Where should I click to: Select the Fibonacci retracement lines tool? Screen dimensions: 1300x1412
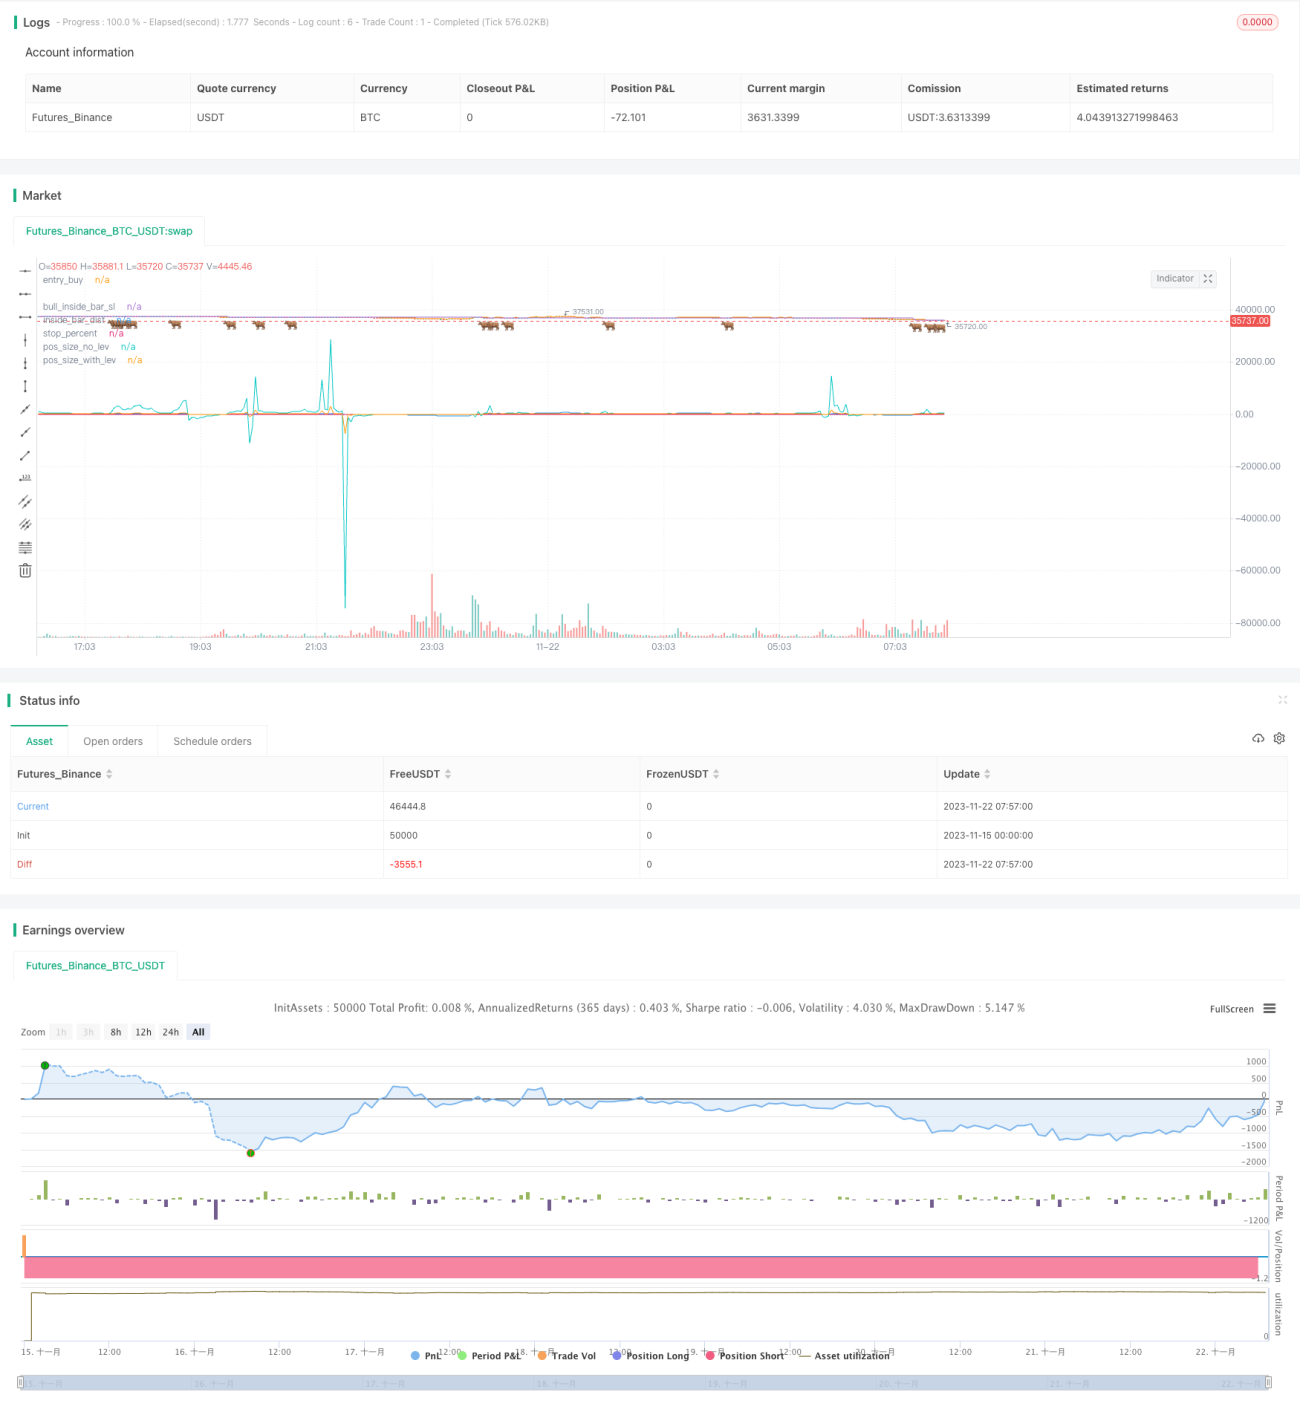[x=25, y=548]
